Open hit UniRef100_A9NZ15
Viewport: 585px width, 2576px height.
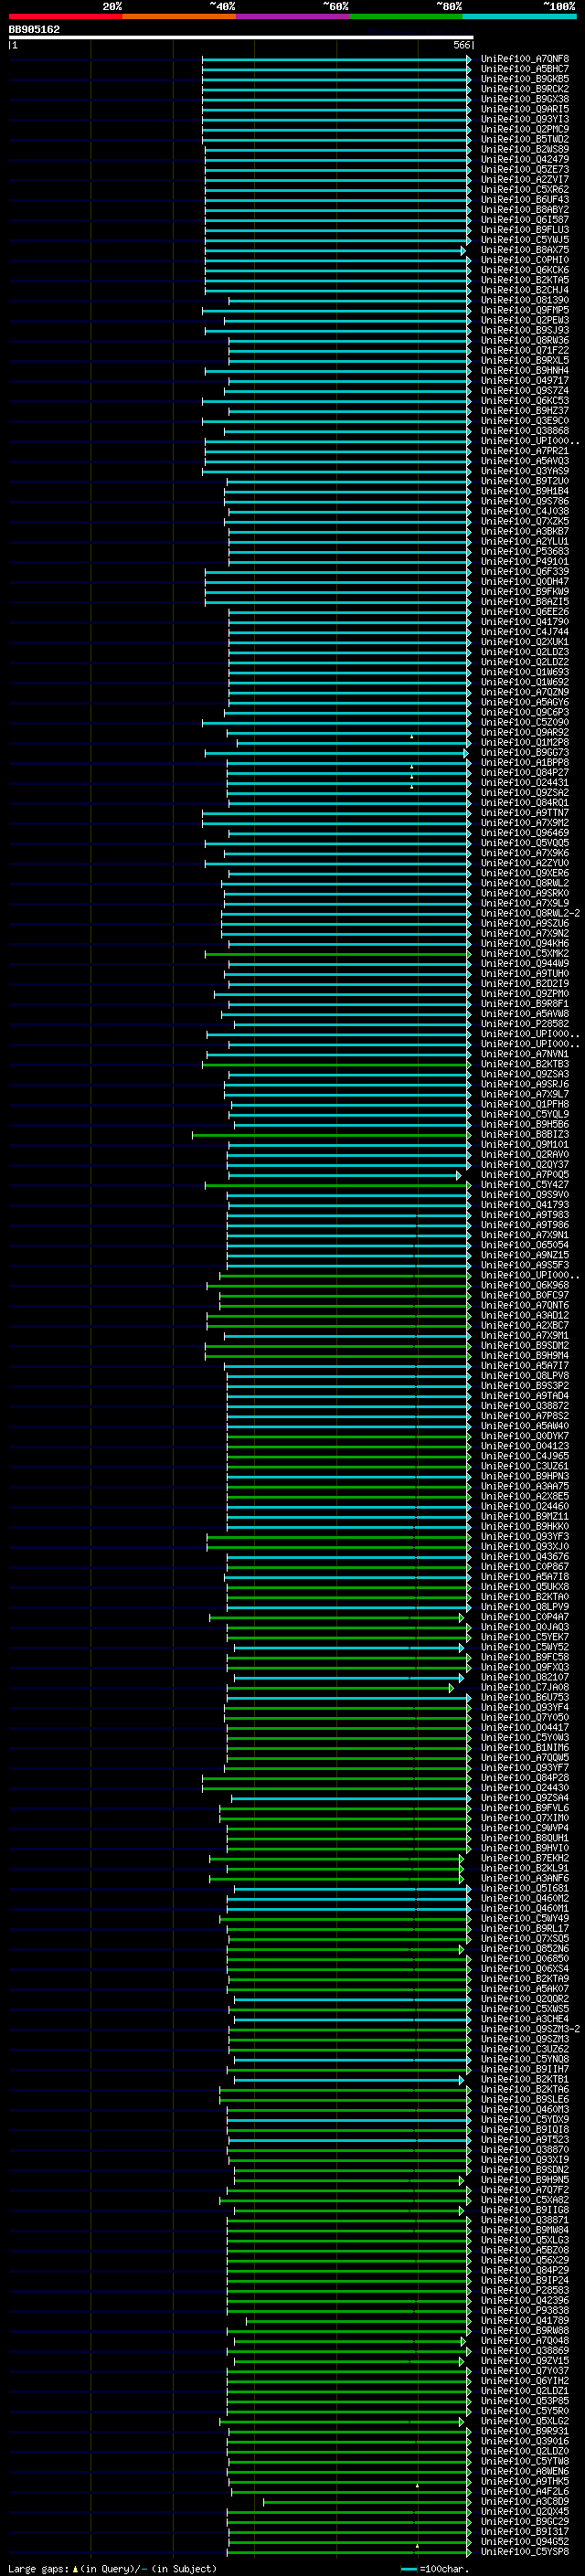pyautogui.click(x=524, y=1255)
